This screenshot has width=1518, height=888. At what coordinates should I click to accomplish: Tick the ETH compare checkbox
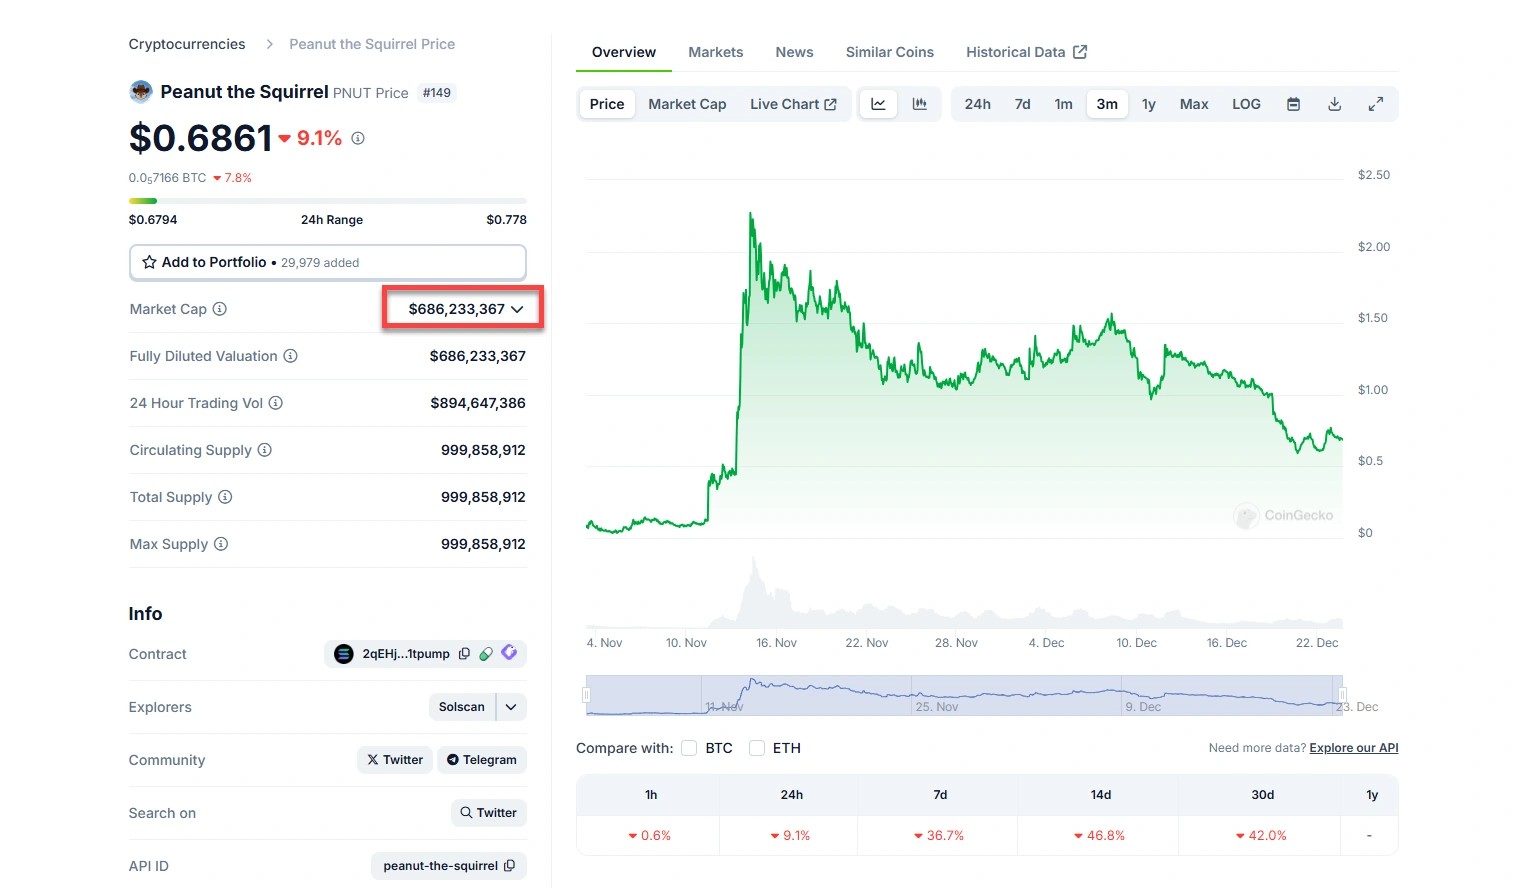pyautogui.click(x=757, y=748)
